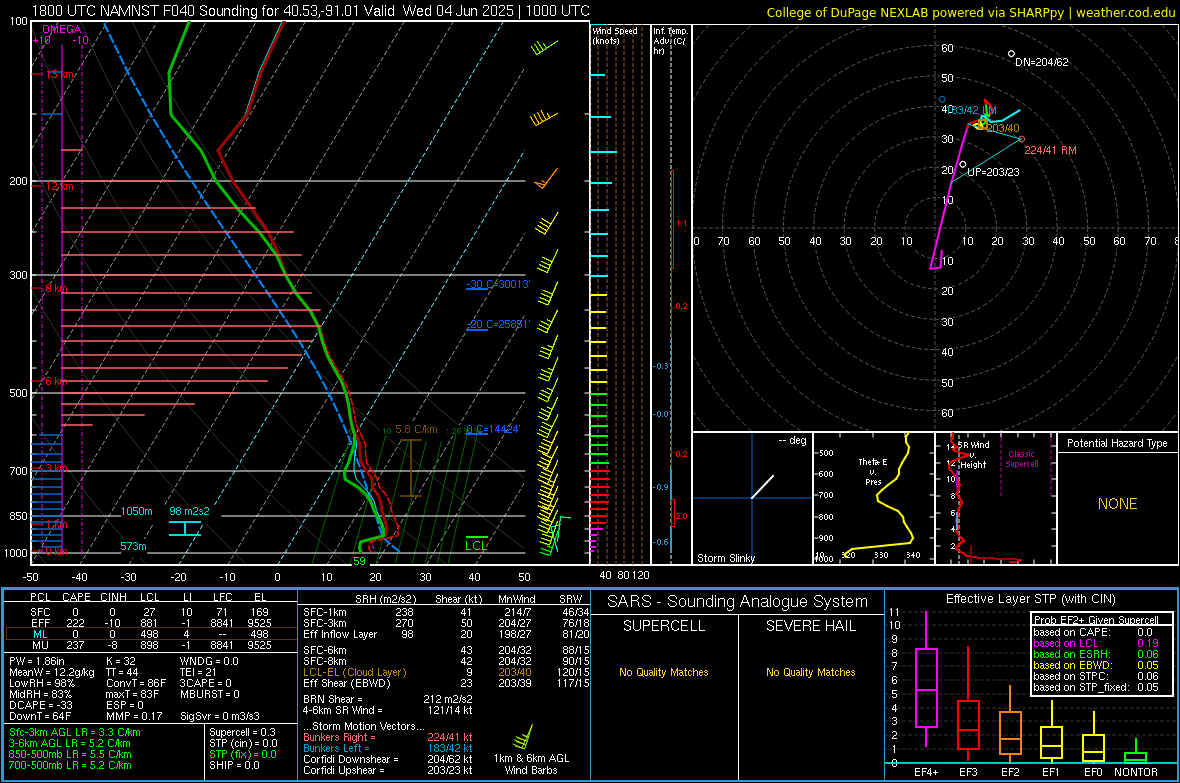The image size is (1180, 783).
Task: Click the 'Eff Shear (EBWD)' row
Action: 446,683
